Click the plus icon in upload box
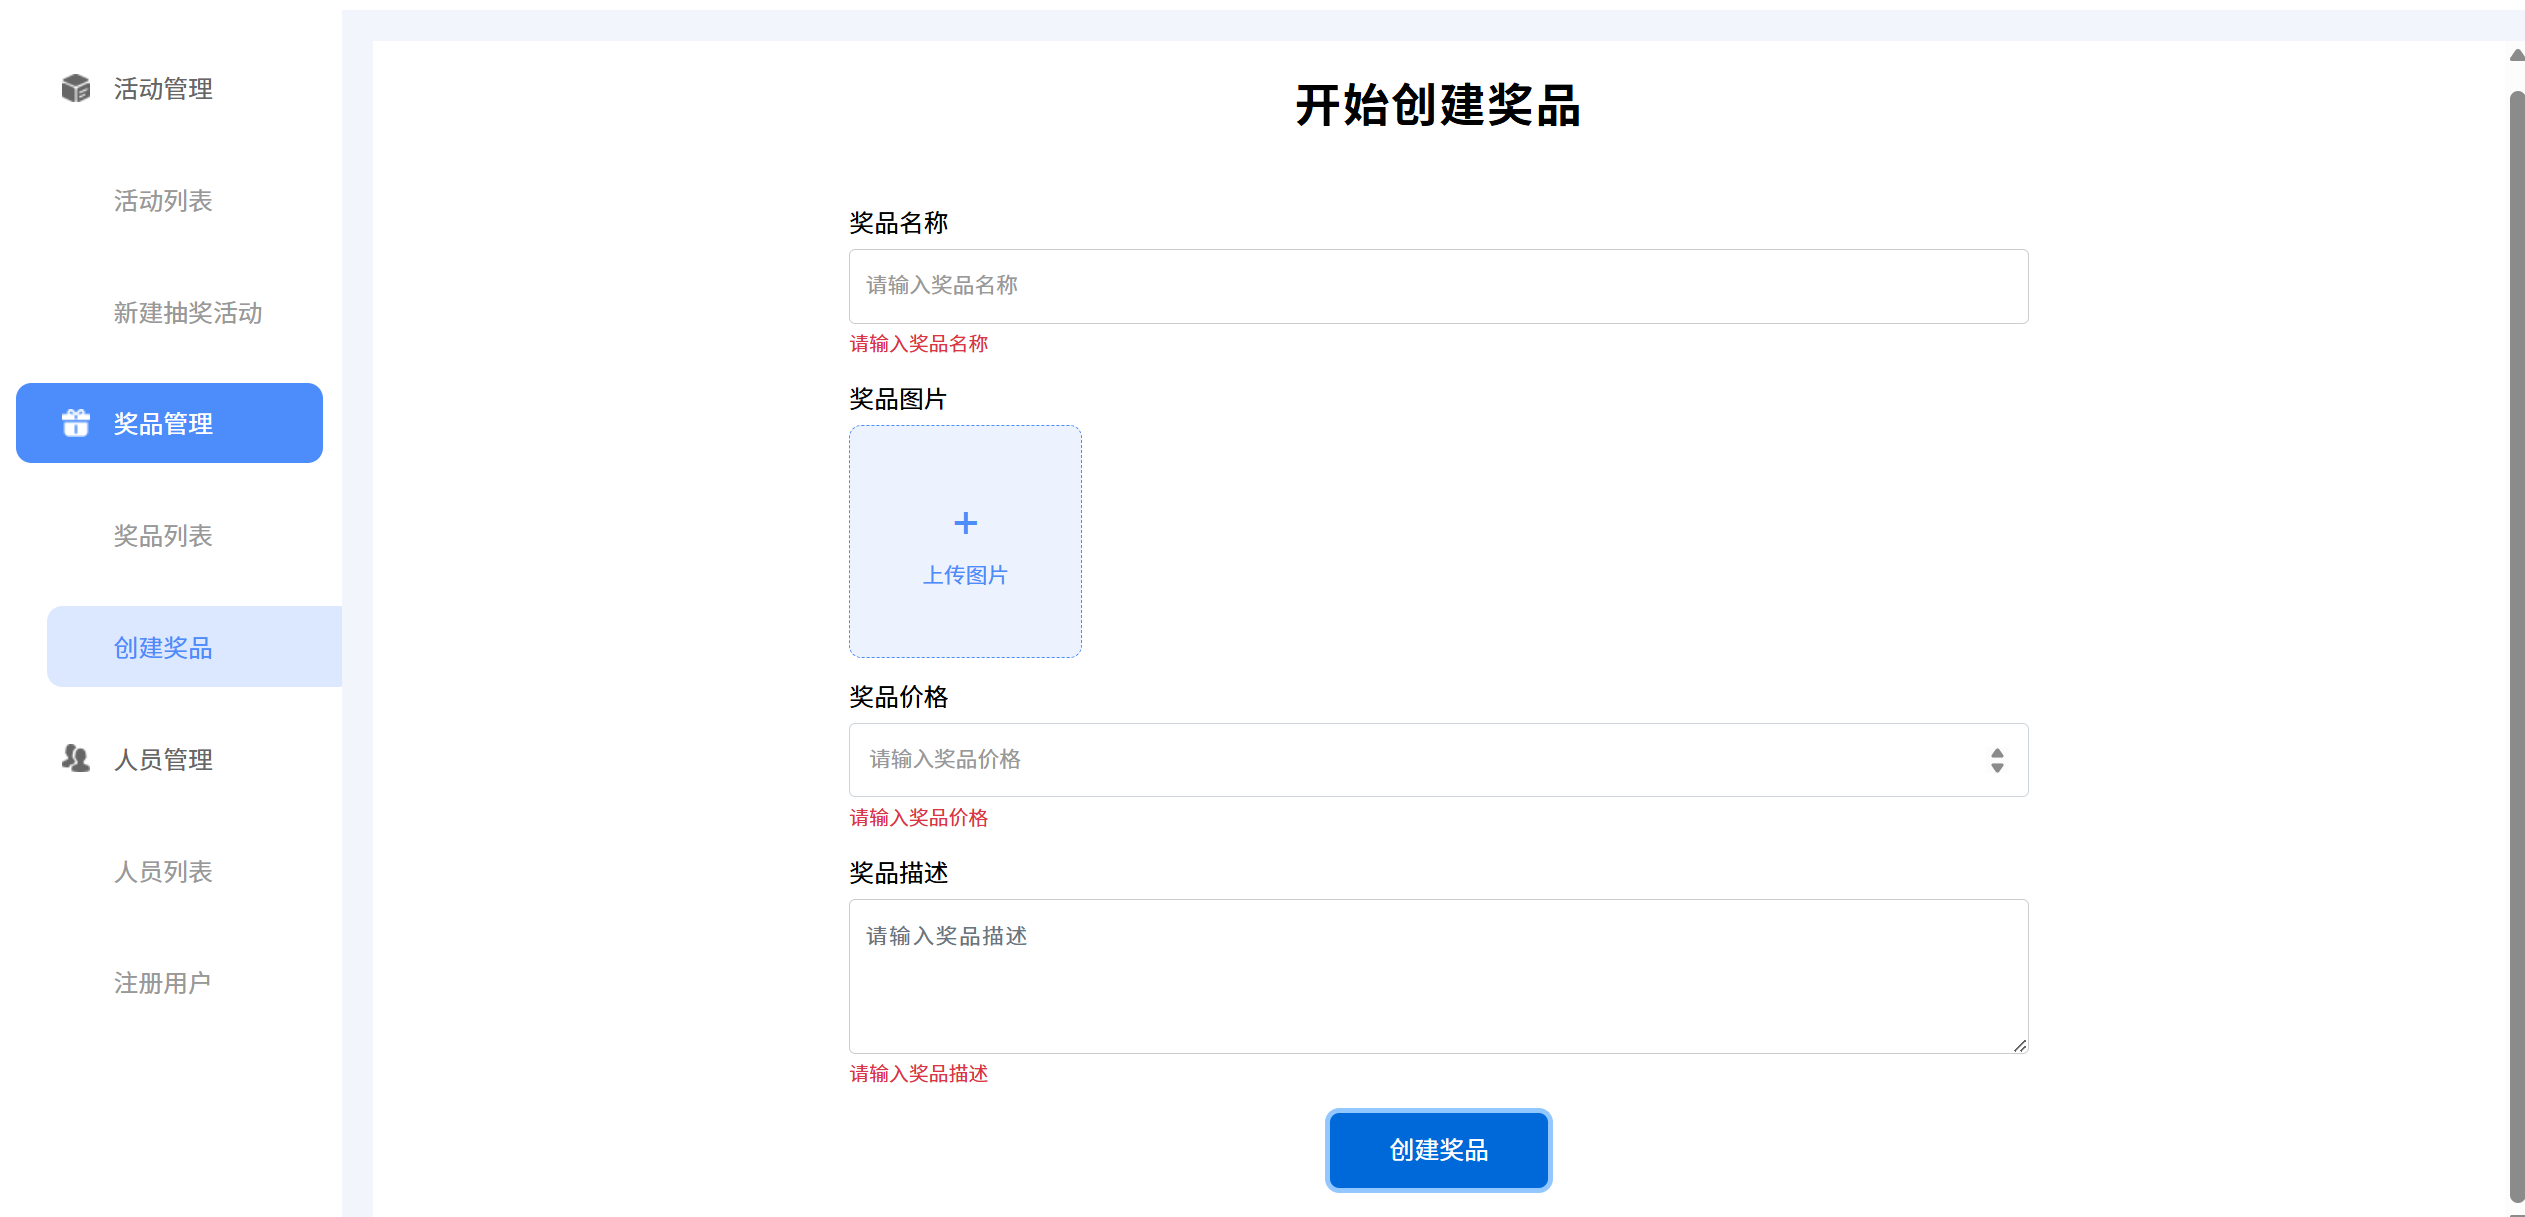Image resolution: width=2525 pixels, height=1217 pixels. pos(965,523)
